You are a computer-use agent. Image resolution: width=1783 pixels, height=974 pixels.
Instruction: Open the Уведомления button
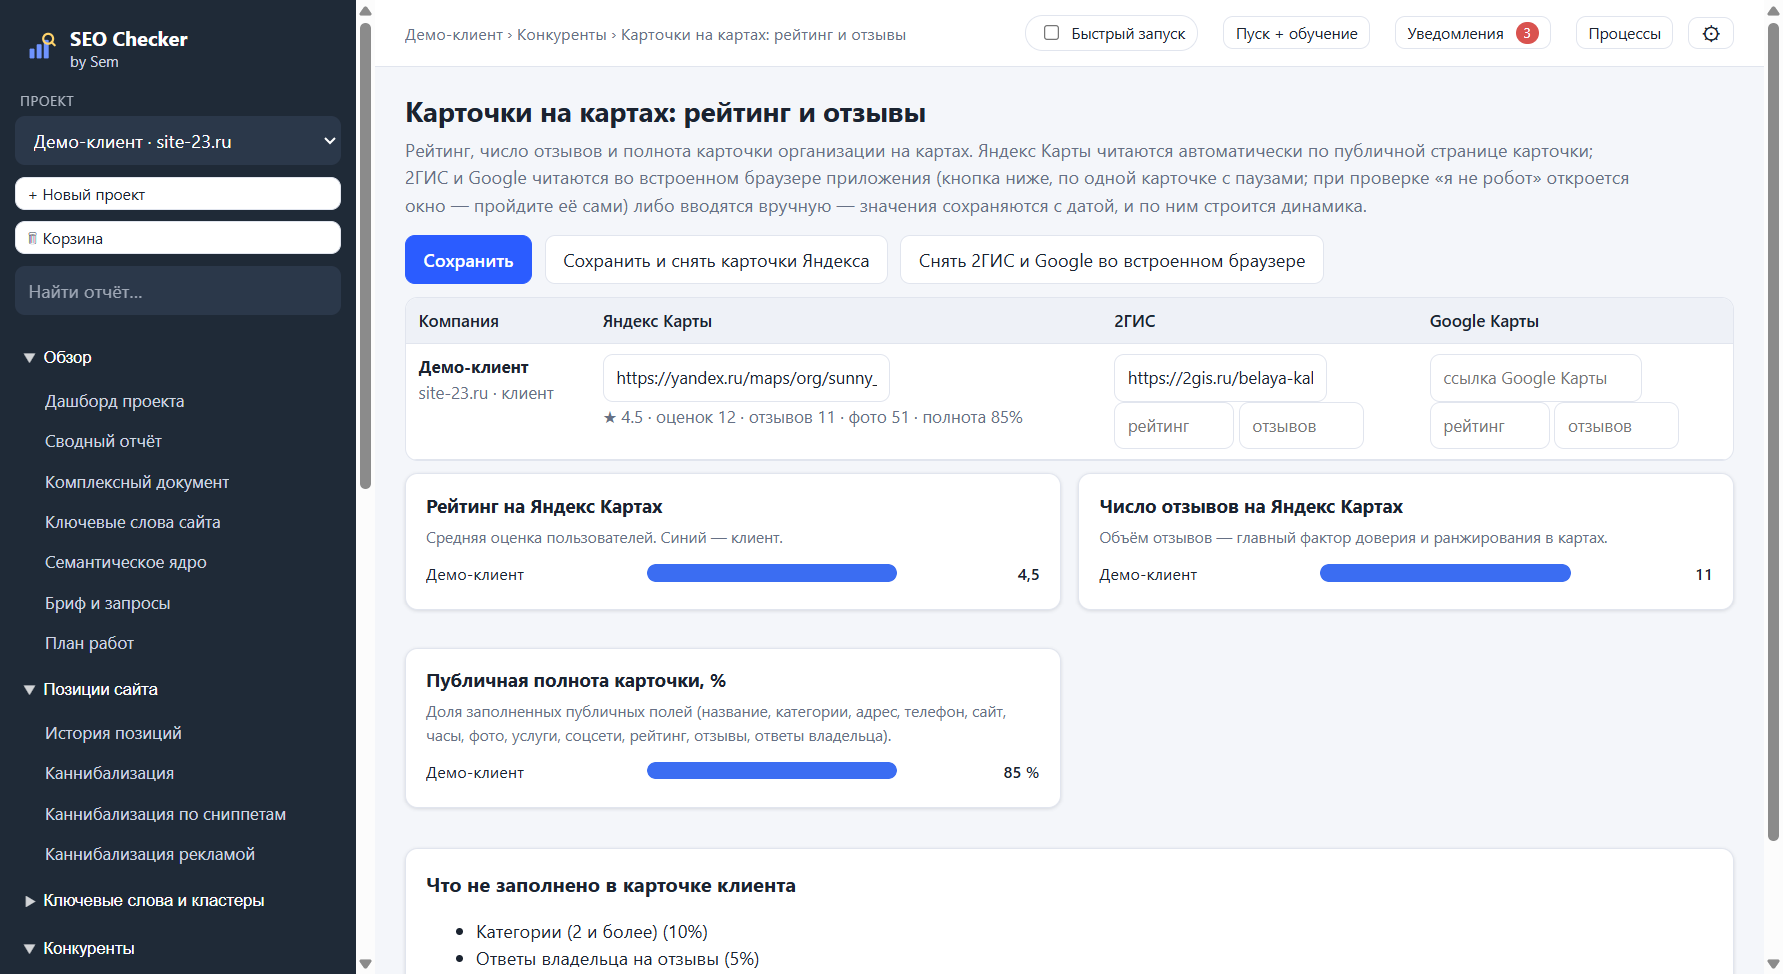coord(1472,33)
